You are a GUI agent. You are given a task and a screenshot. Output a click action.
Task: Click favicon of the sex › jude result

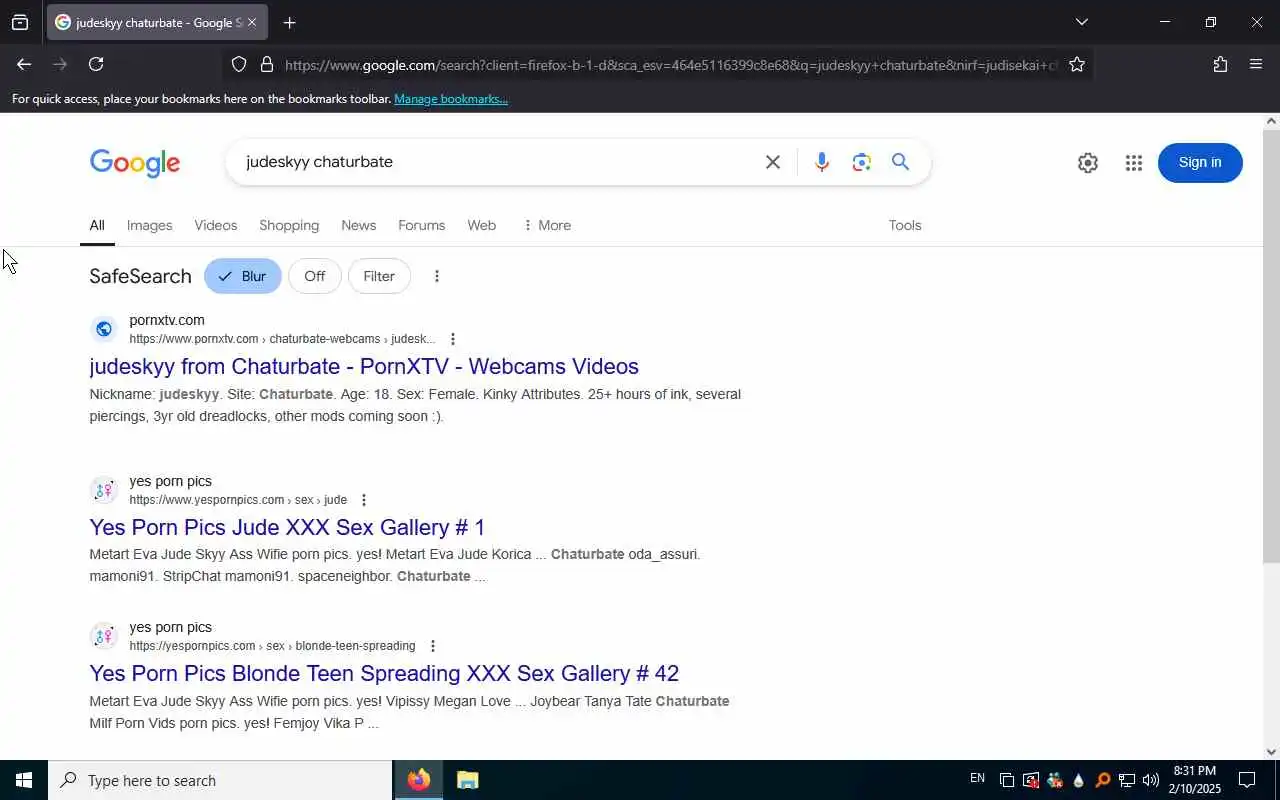click(104, 490)
